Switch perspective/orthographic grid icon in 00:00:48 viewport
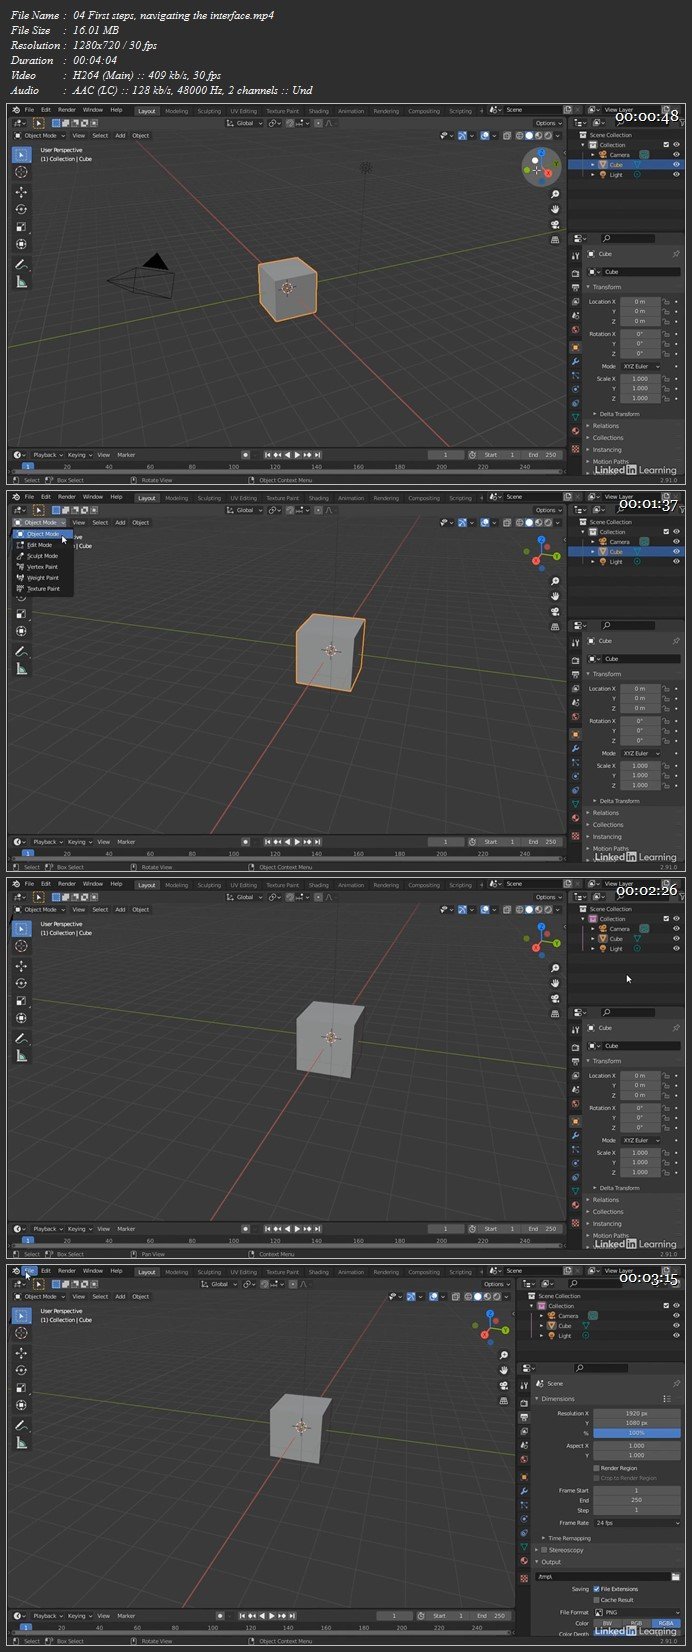The height and width of the screenshot is (1652, 692). tap(555, 239)
